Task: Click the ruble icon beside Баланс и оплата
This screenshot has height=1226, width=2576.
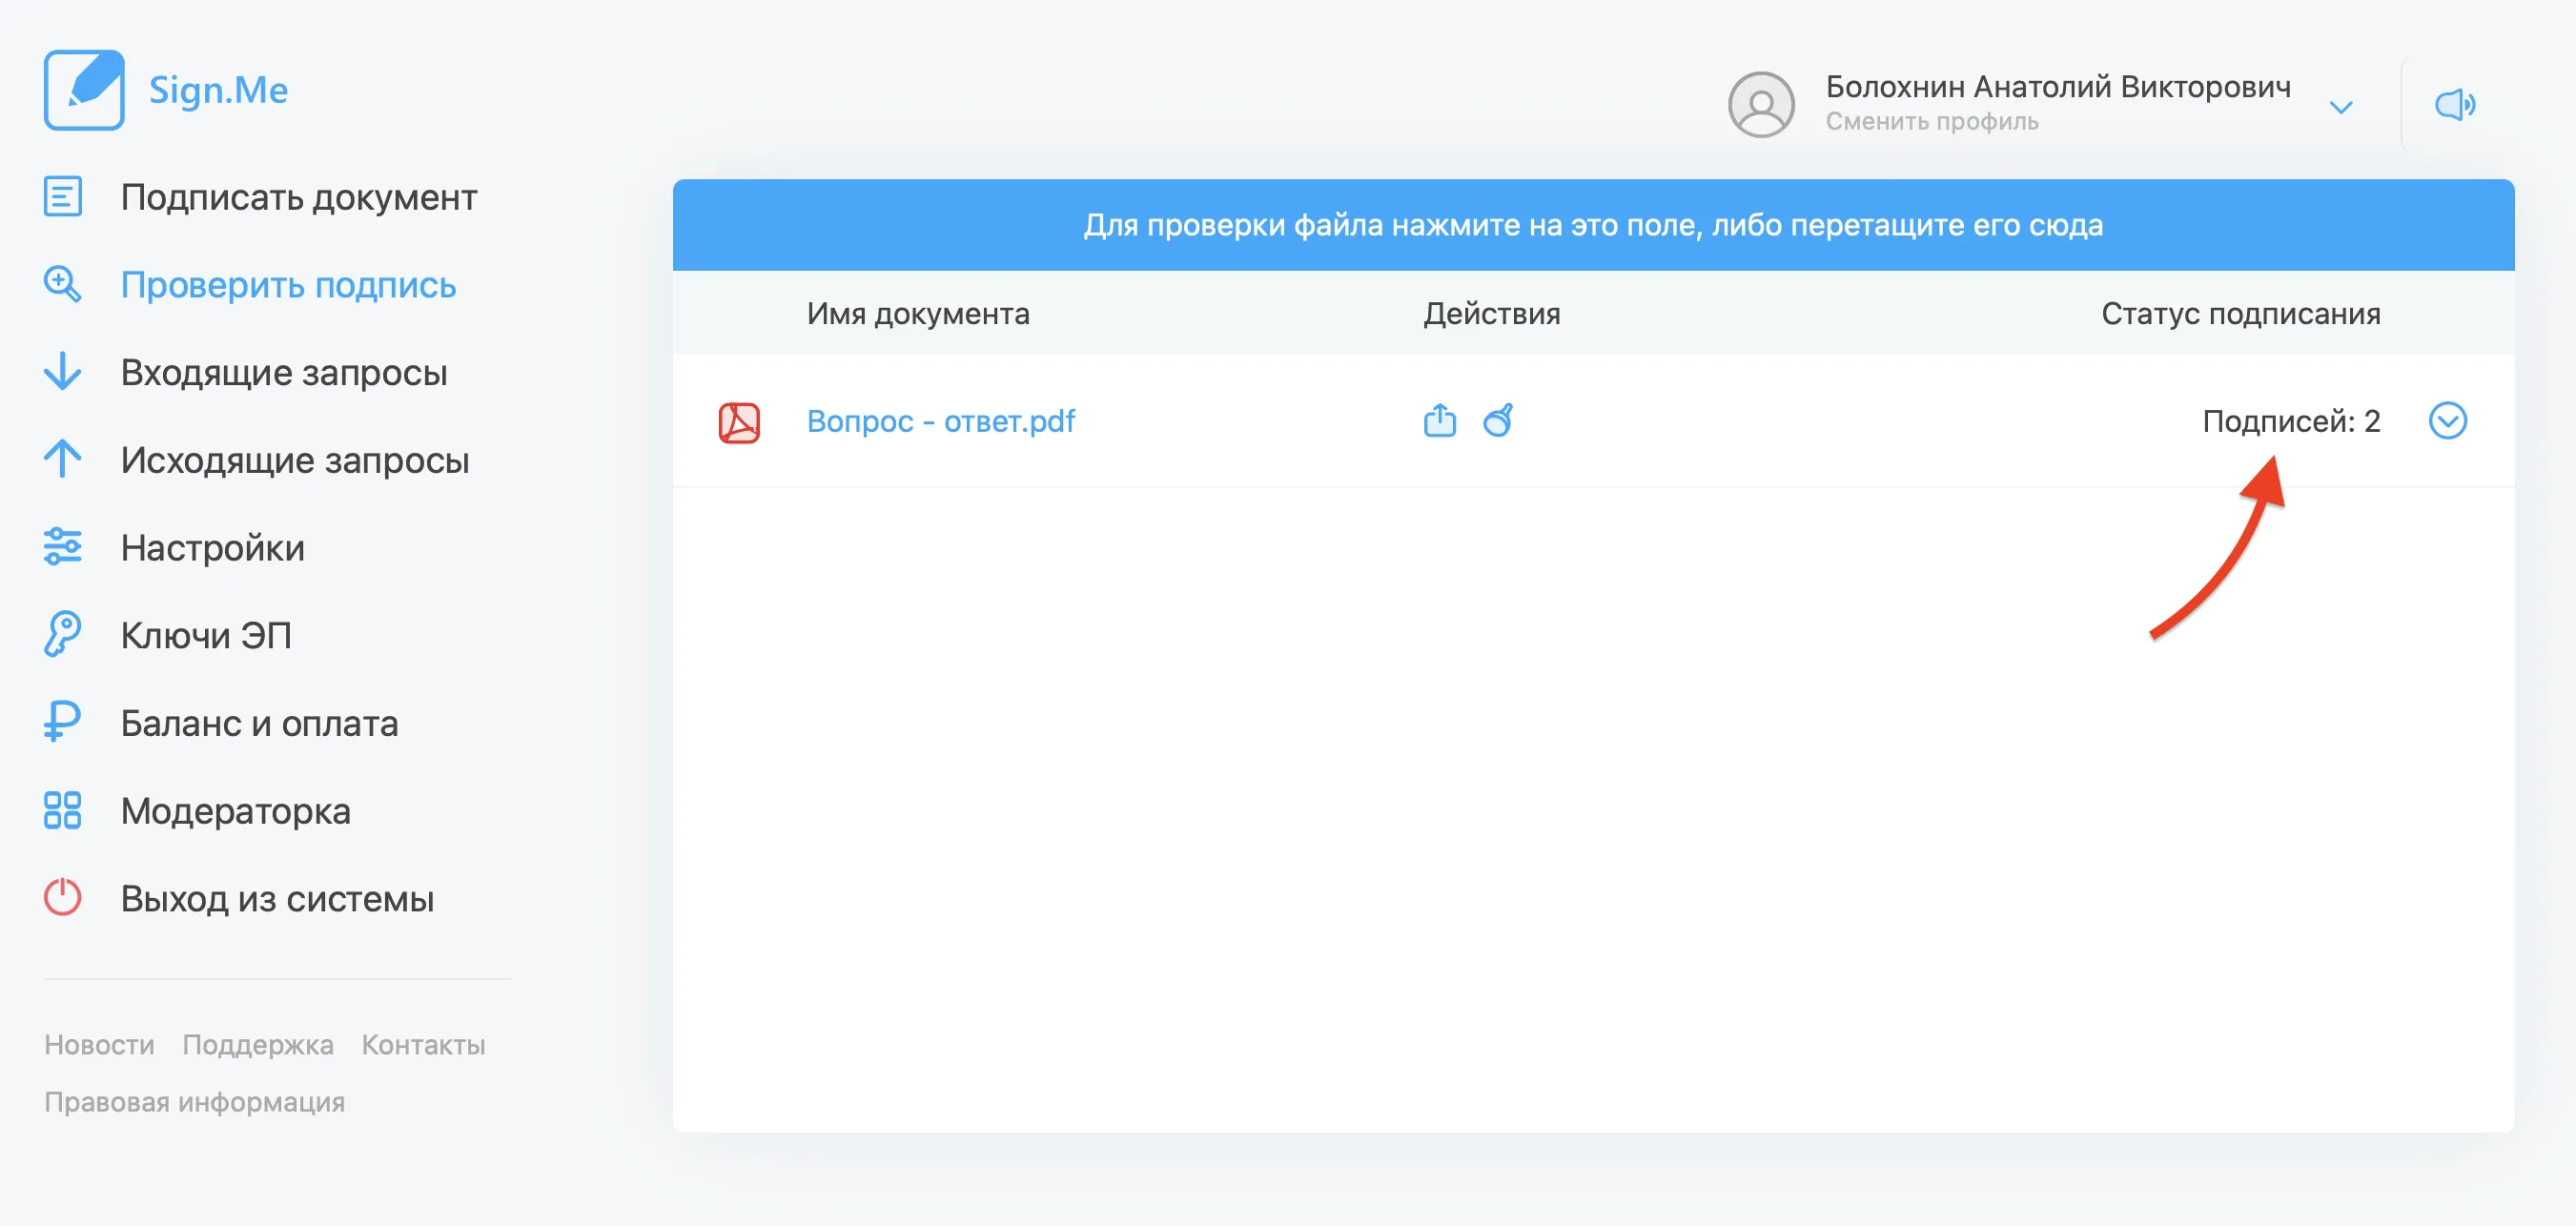Action: pyautogui.click(x=63, y=722)
